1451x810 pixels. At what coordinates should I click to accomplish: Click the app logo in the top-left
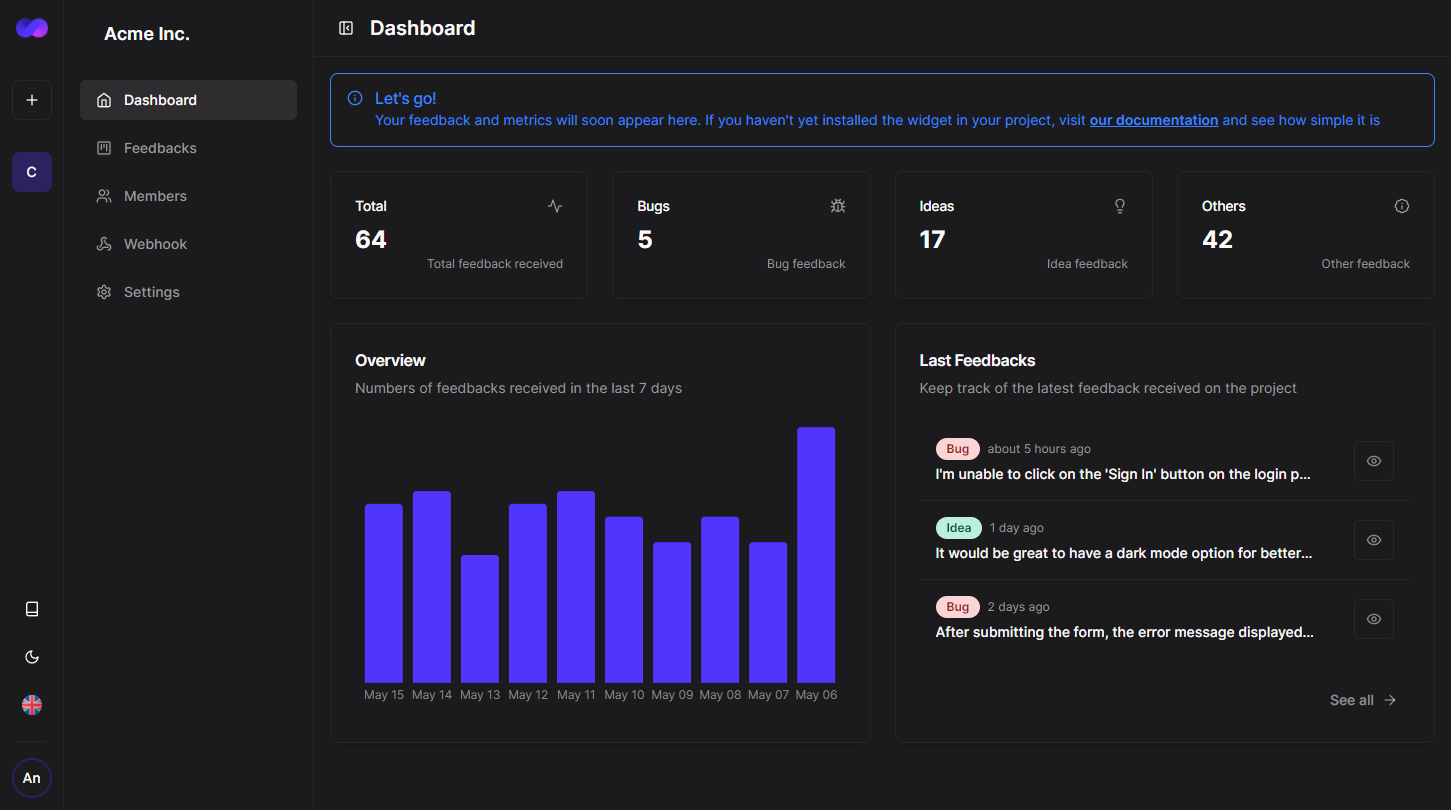tap(32, 28)
